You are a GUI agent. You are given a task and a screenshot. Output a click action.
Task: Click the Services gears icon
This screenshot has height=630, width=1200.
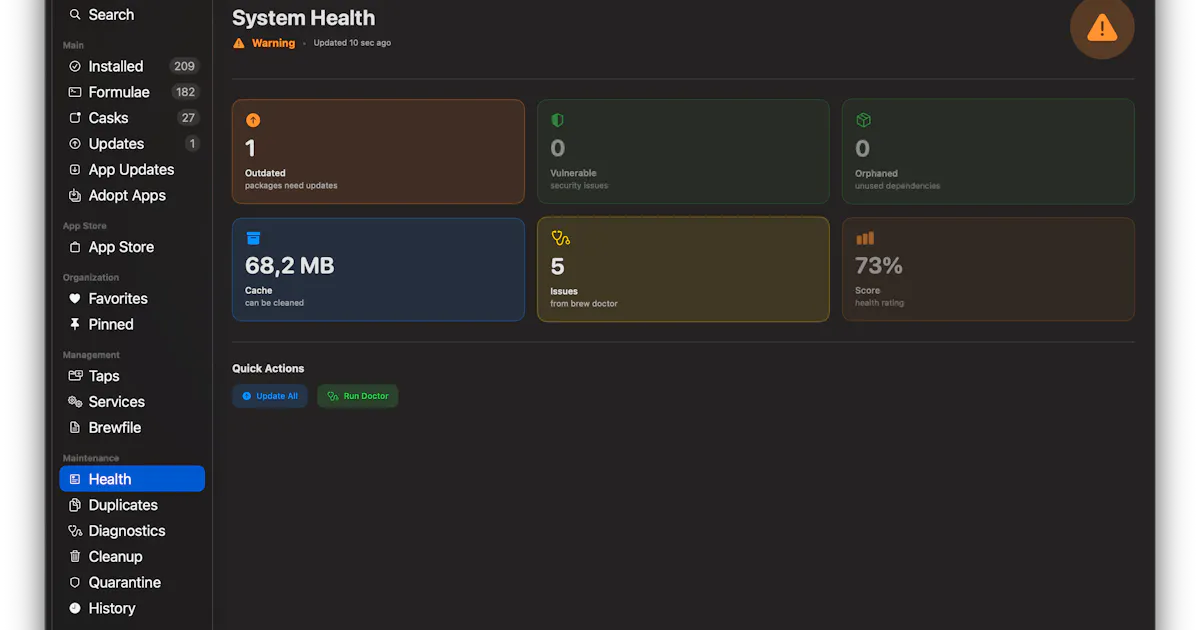tap(75, 402)
